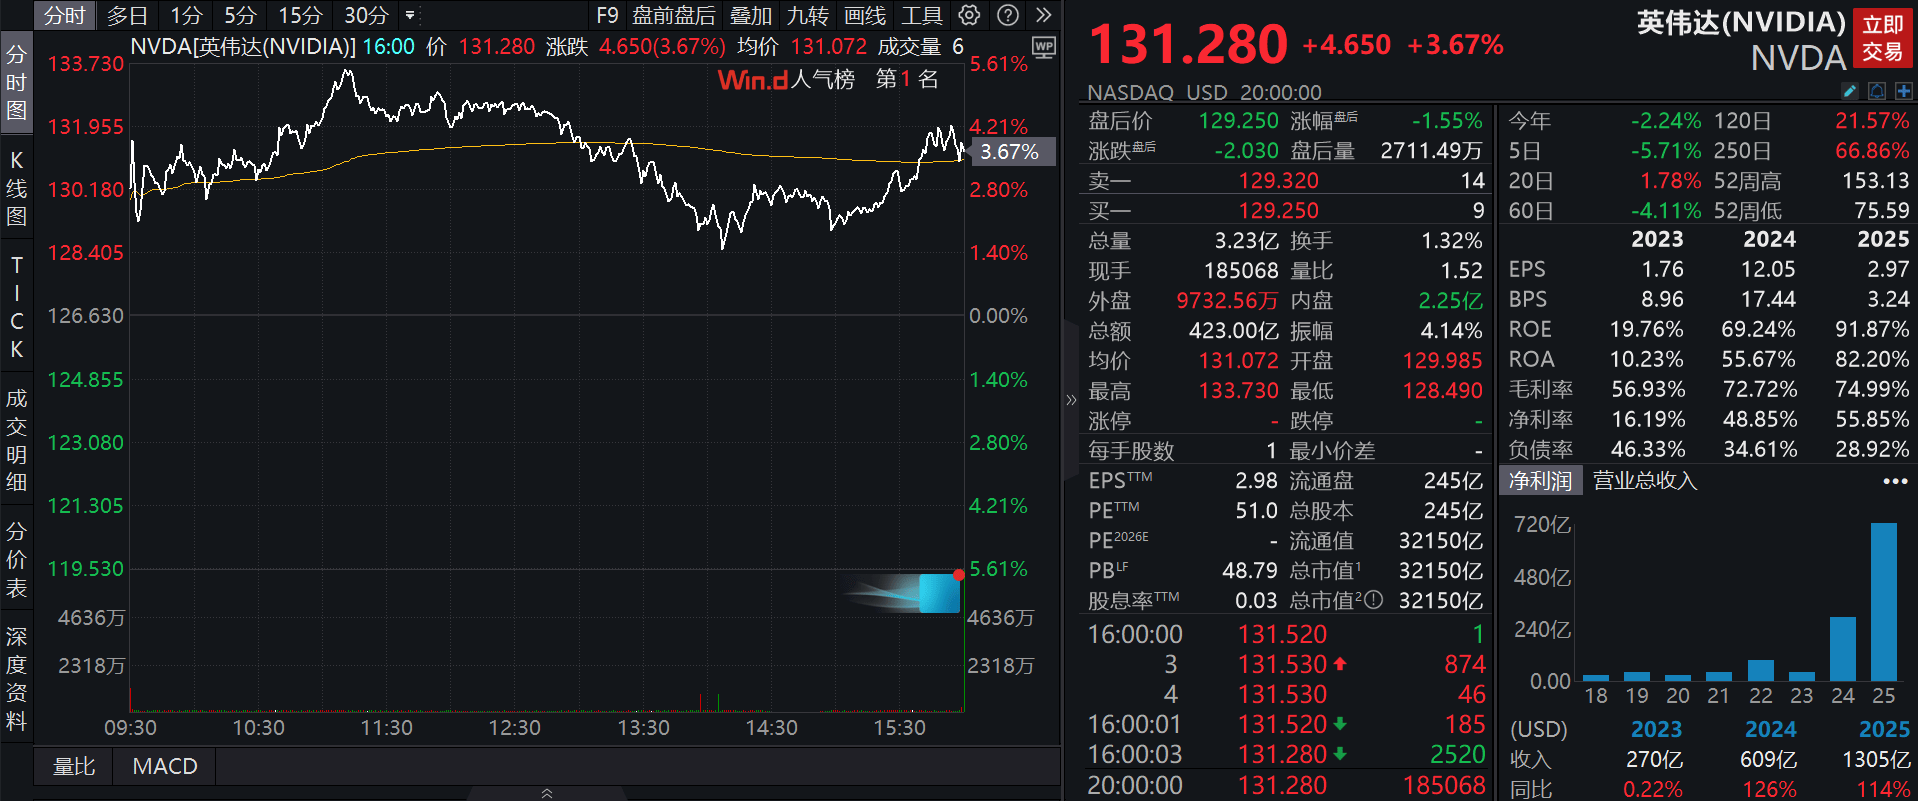Open 工具 tools menu
The height and width of the screenshot is (801, 1918).
pyautogui.click(x=922, y=15)
